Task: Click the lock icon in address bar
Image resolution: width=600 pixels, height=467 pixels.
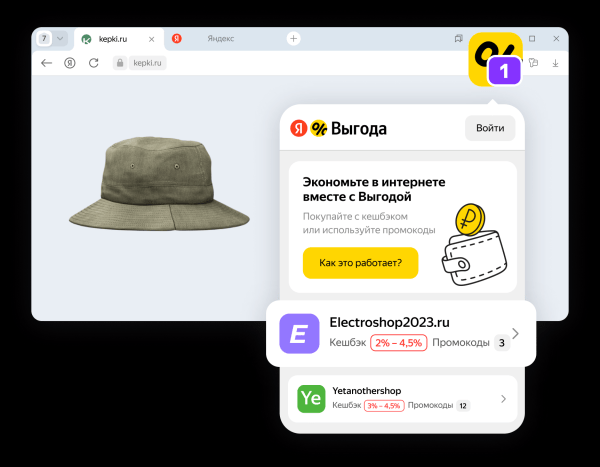Action: (x=120, y=62)
